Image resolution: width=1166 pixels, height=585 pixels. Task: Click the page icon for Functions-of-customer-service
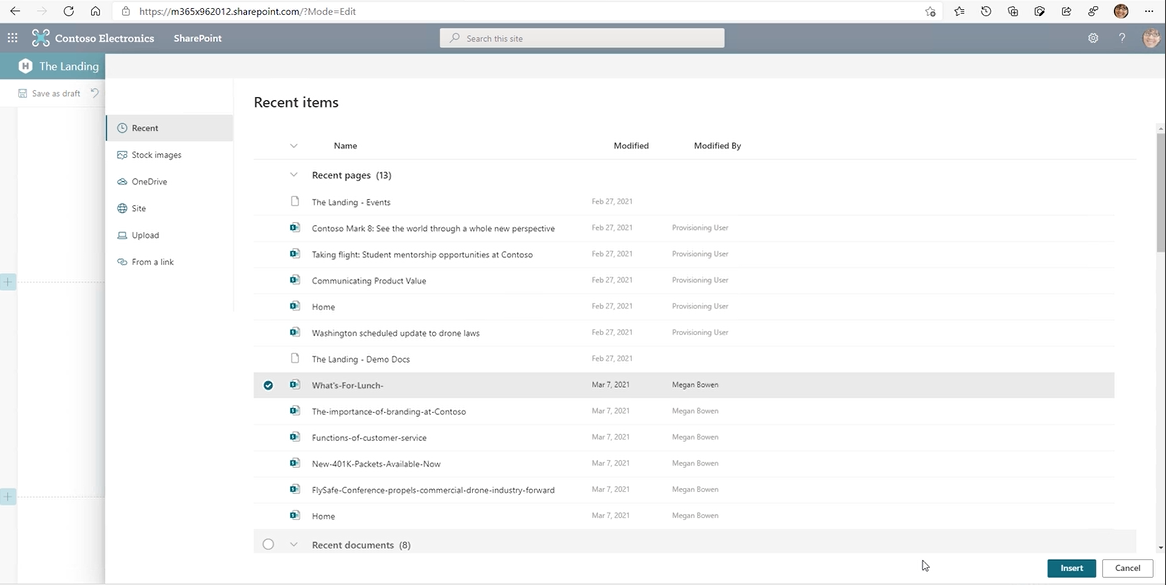(295, 437)
